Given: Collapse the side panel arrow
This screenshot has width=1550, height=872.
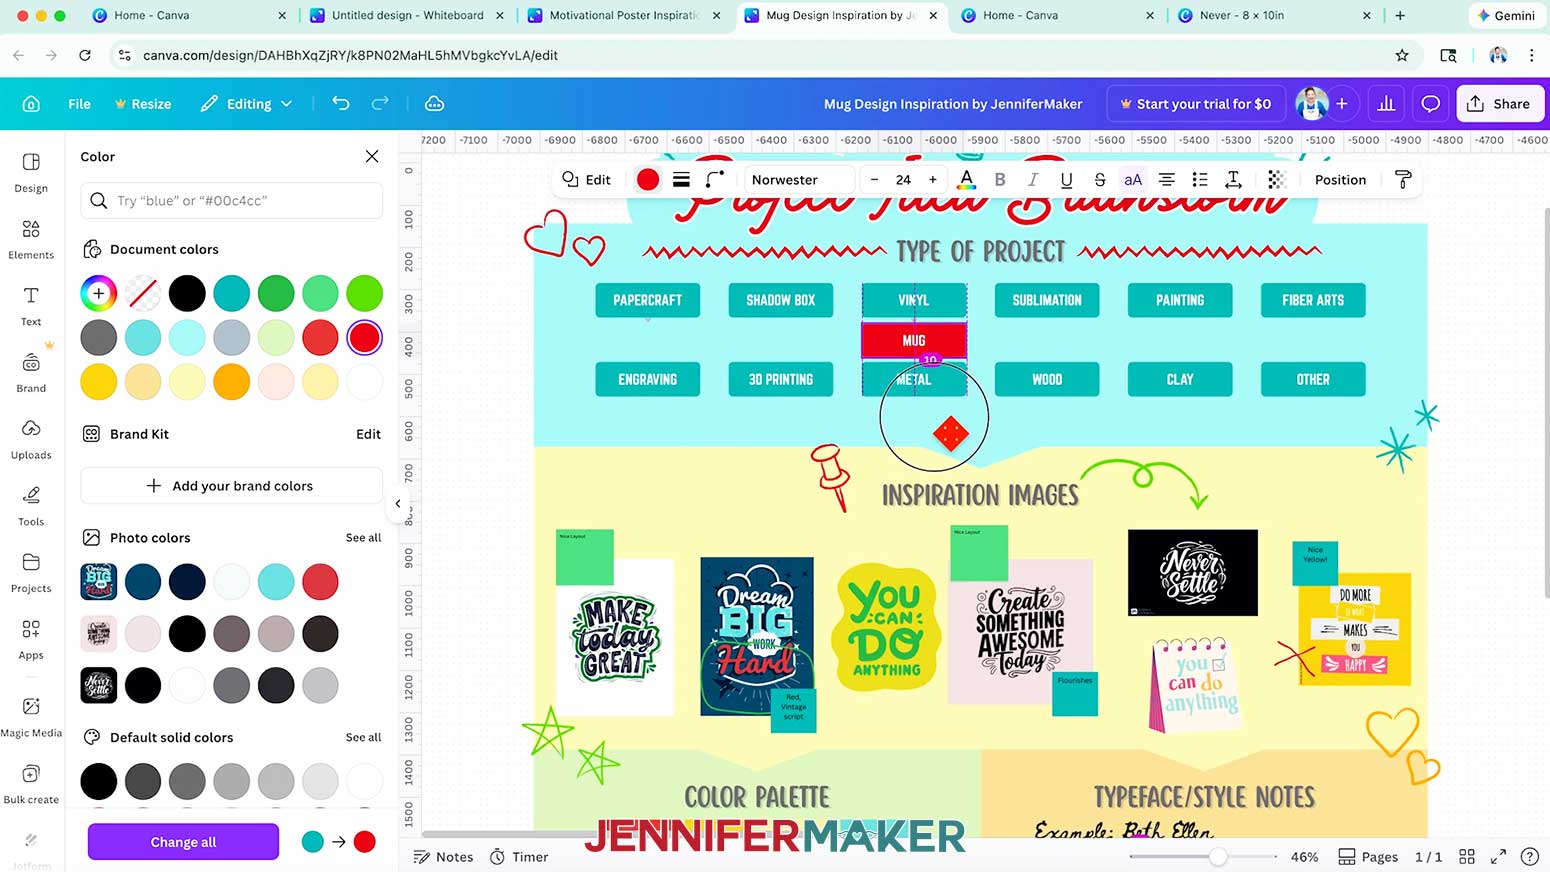Looking at the screenshot, I should [x=398, y=504].
